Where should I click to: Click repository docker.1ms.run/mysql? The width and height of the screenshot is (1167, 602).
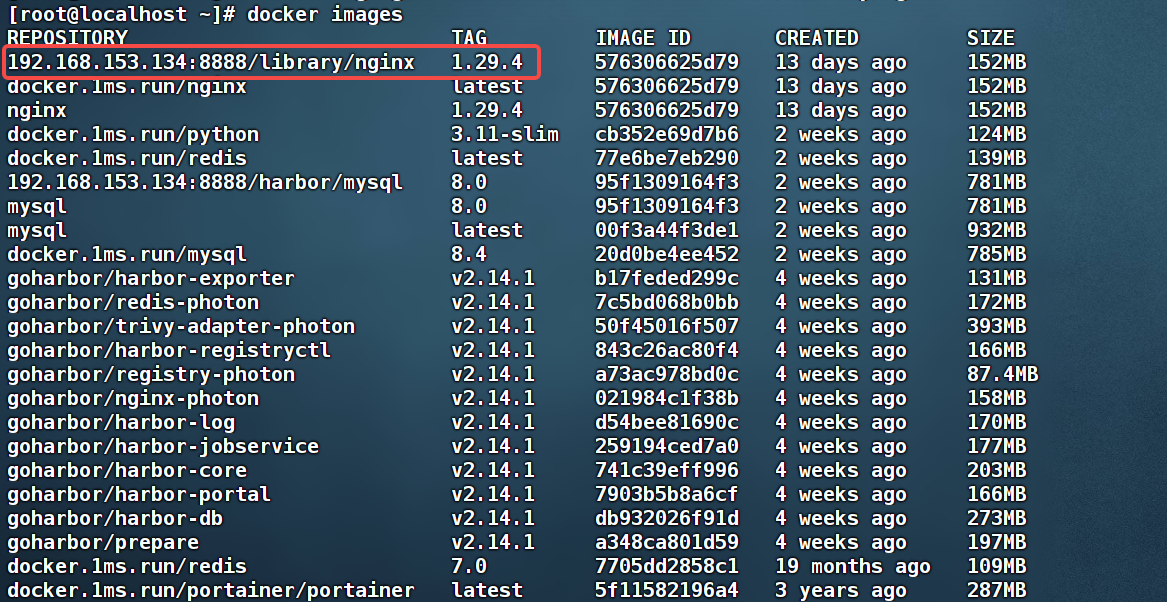coord(127,254)
